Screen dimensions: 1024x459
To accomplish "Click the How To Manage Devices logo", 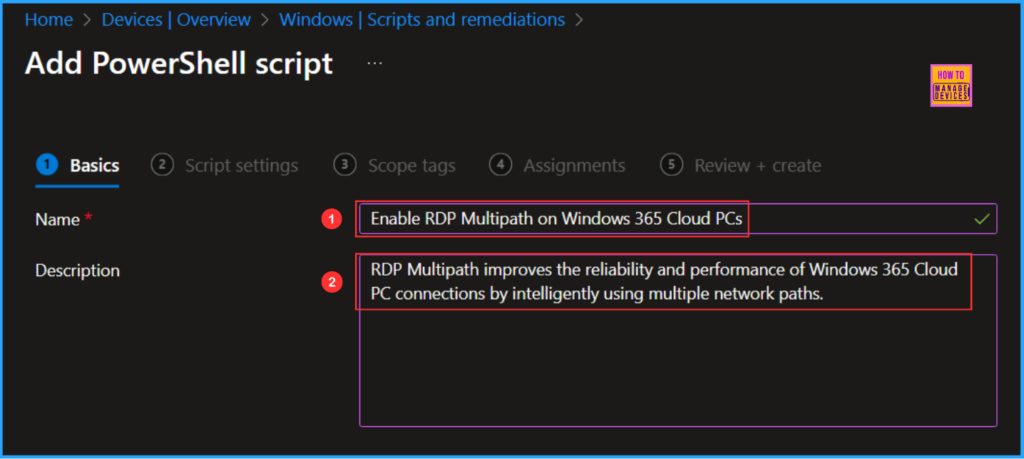I will pos(950,87).
